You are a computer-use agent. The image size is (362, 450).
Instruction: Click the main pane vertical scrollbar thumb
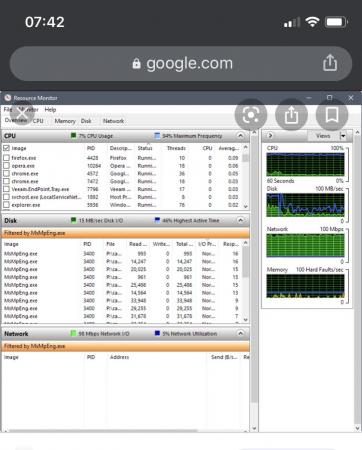(254, 270)
